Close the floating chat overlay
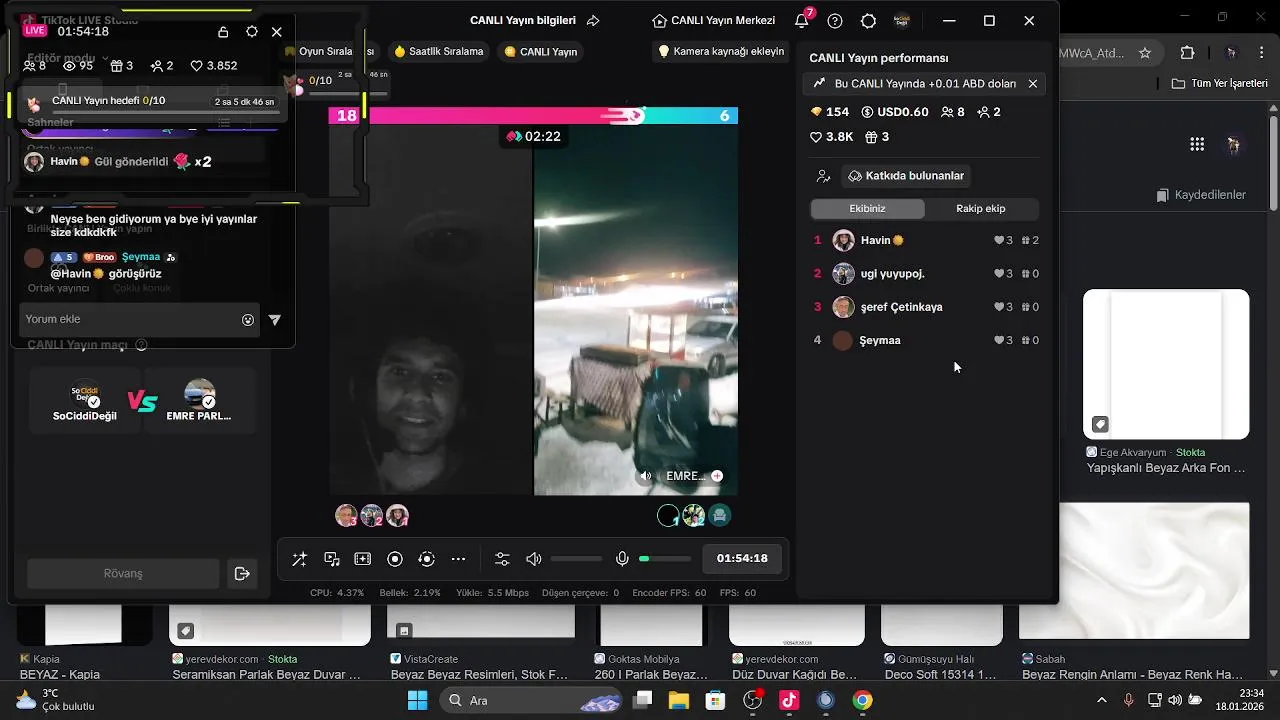This screenshot has height=720, width=1280. [x=277, y=32]
